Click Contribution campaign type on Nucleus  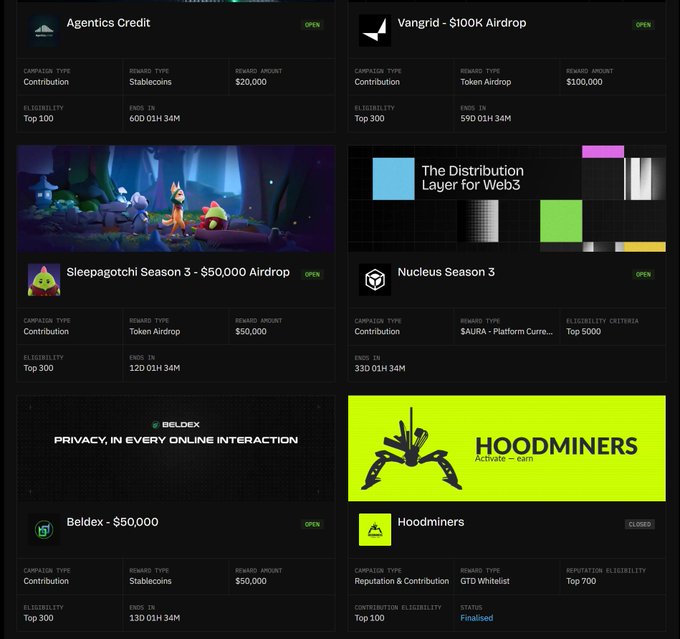click(x=377, y=331)
